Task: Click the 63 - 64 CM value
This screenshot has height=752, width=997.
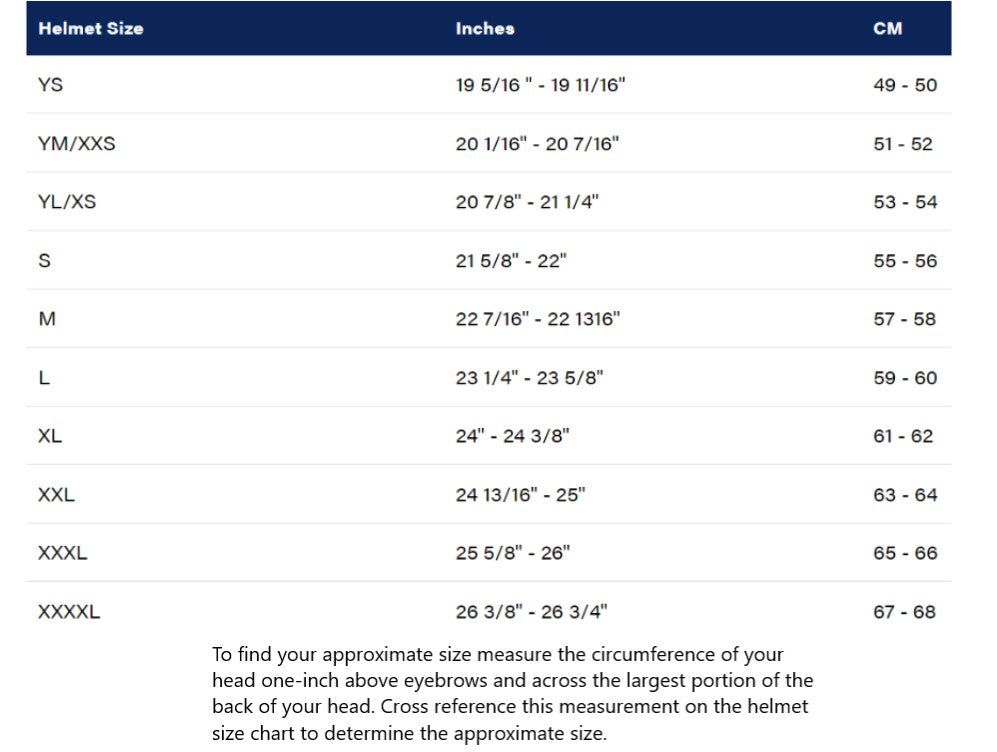Action: (905, 495)
